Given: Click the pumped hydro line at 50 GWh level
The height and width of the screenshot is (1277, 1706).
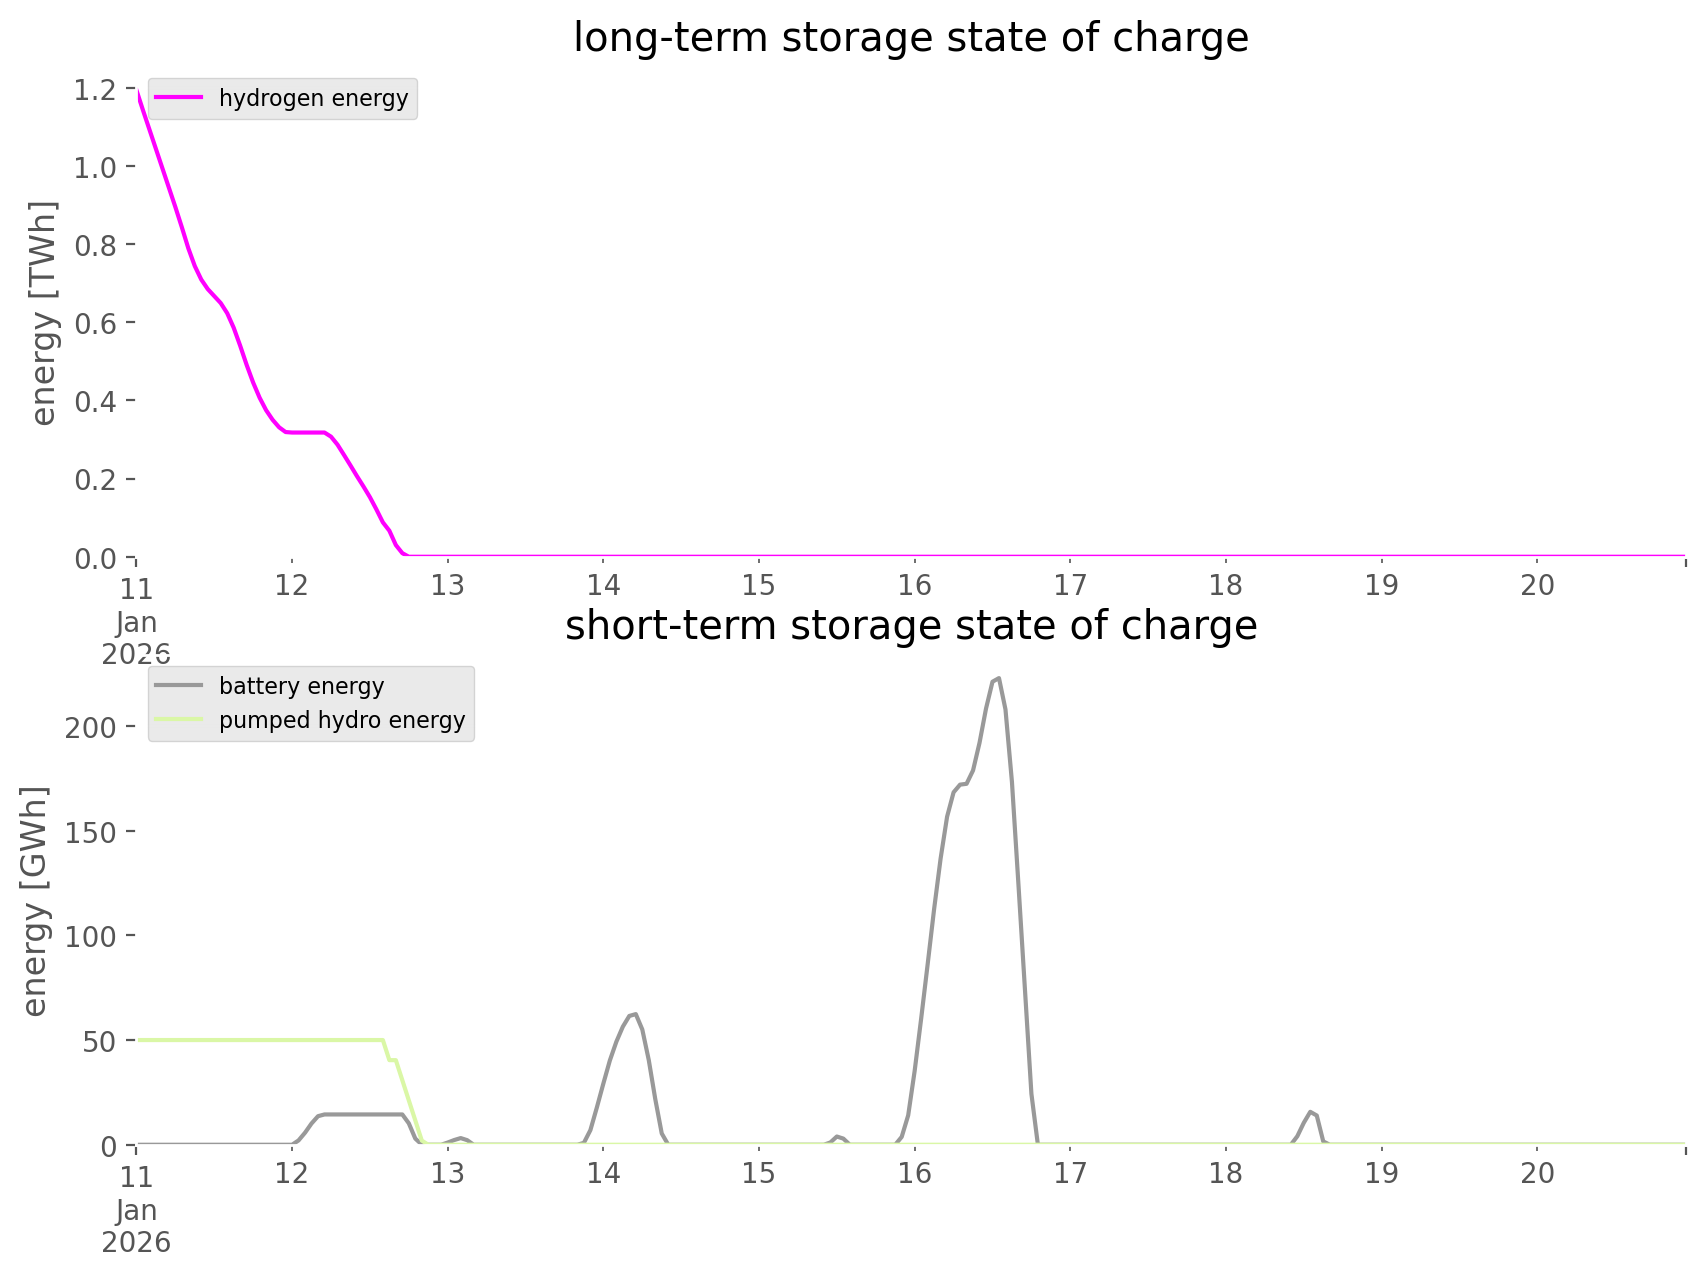Looking at the screenshot, I should [260, 1040].
